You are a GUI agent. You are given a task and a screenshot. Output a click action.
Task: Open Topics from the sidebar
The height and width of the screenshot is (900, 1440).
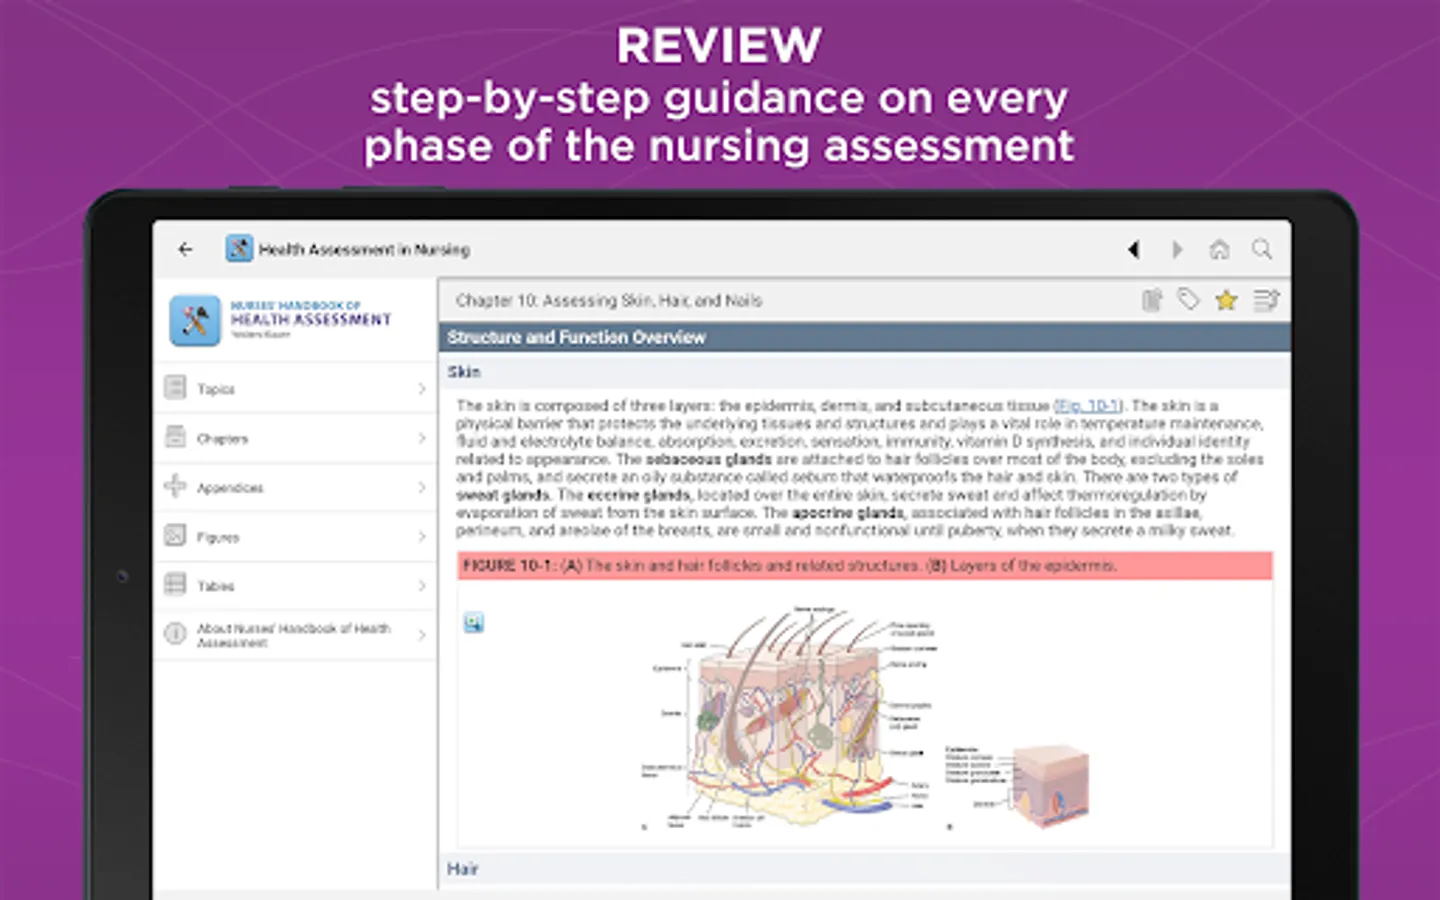(296, 388)
